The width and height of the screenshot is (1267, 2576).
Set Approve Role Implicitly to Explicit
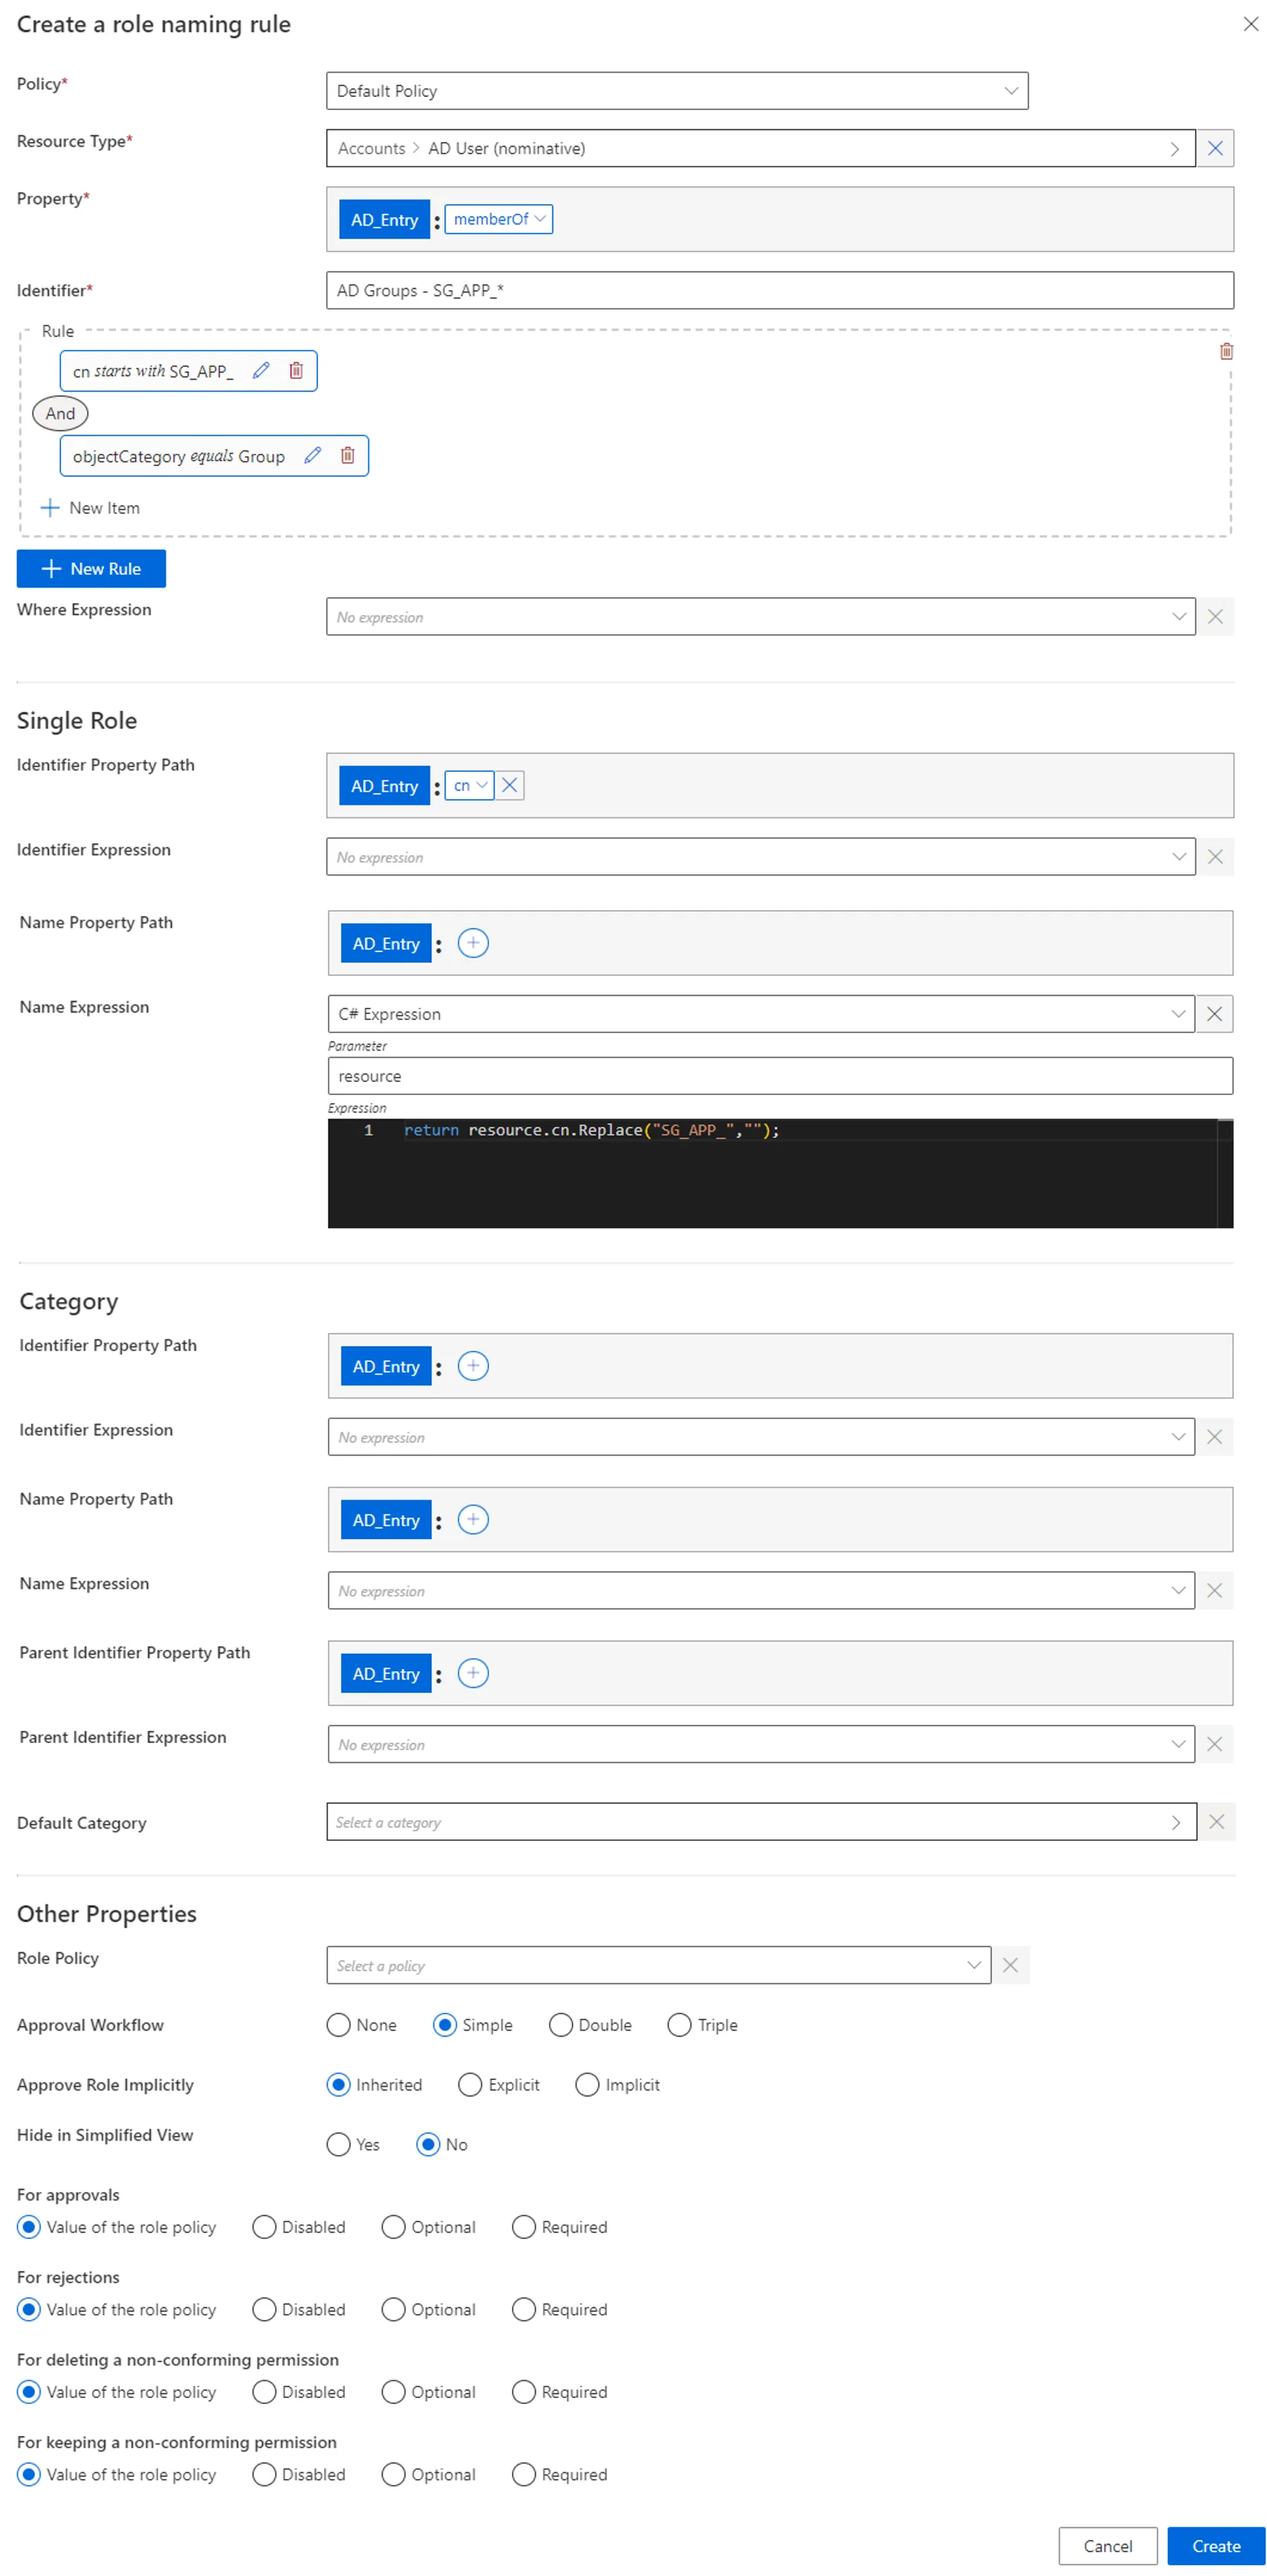pyautogui.click(x=470, y=2085)
